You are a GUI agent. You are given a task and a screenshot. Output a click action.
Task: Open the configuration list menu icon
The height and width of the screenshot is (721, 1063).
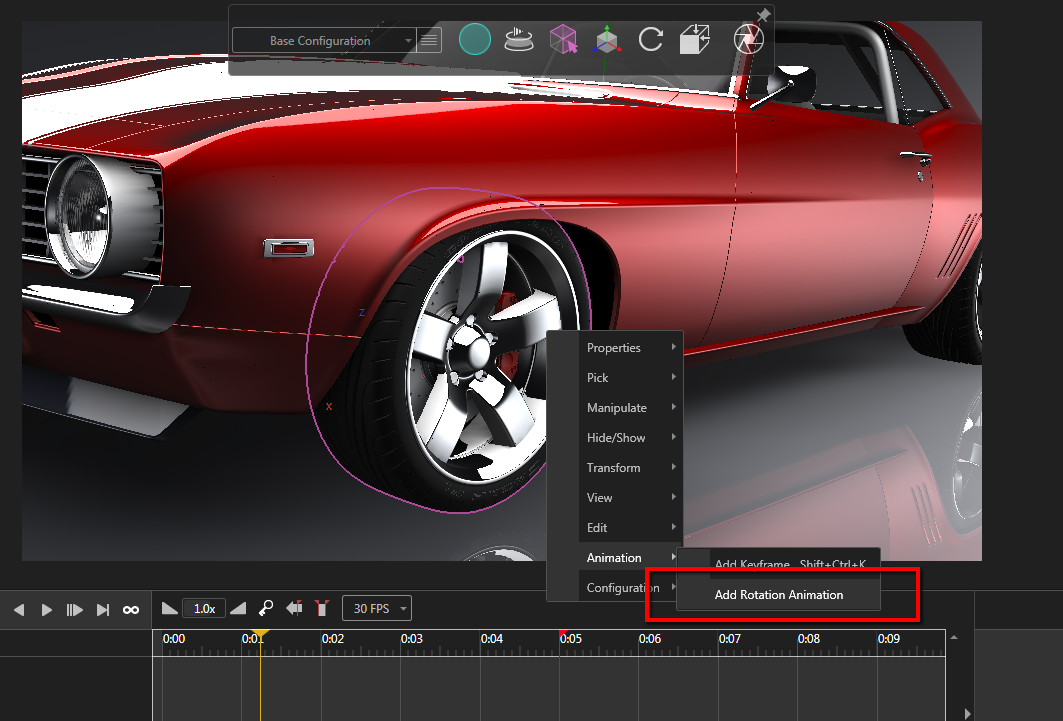click(x=429, y=41)
